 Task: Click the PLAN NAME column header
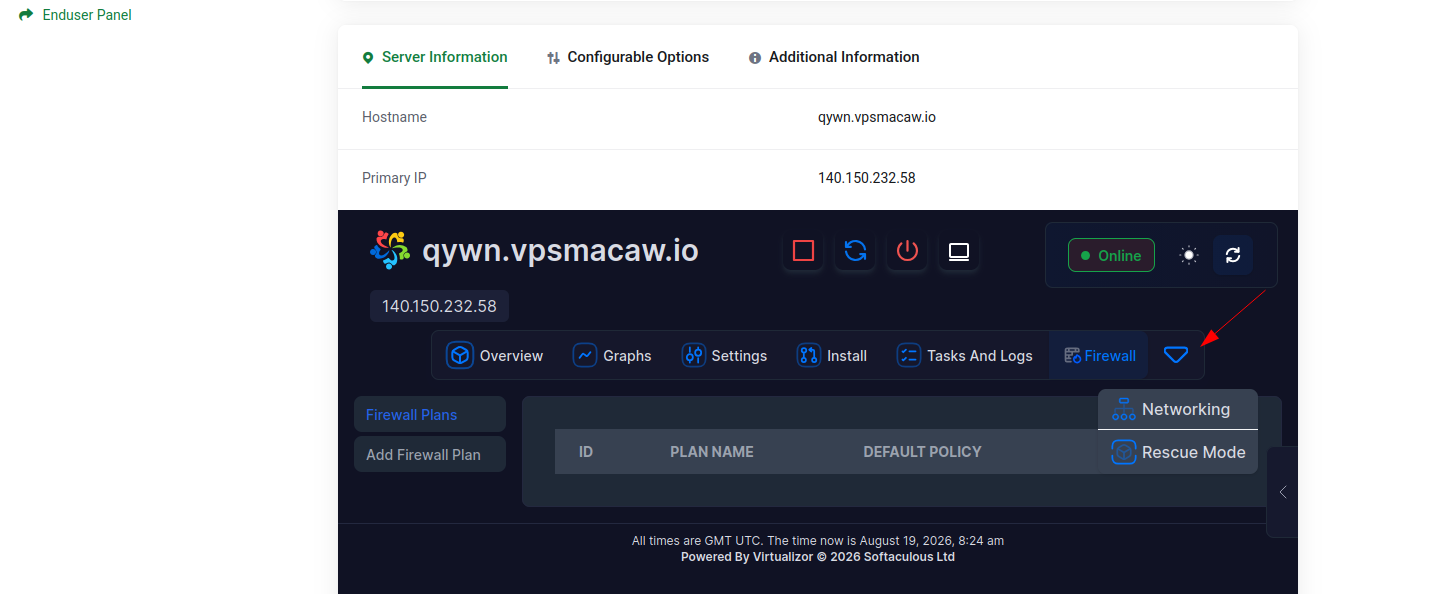[x=712, y=452]
